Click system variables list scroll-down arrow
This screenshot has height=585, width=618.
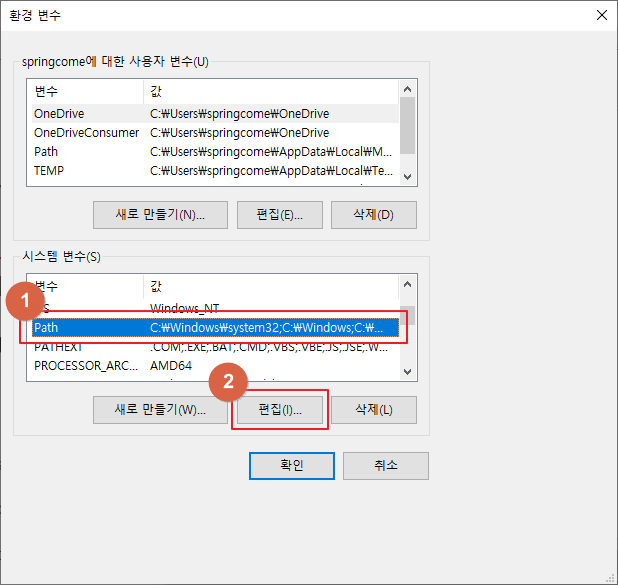407,371
